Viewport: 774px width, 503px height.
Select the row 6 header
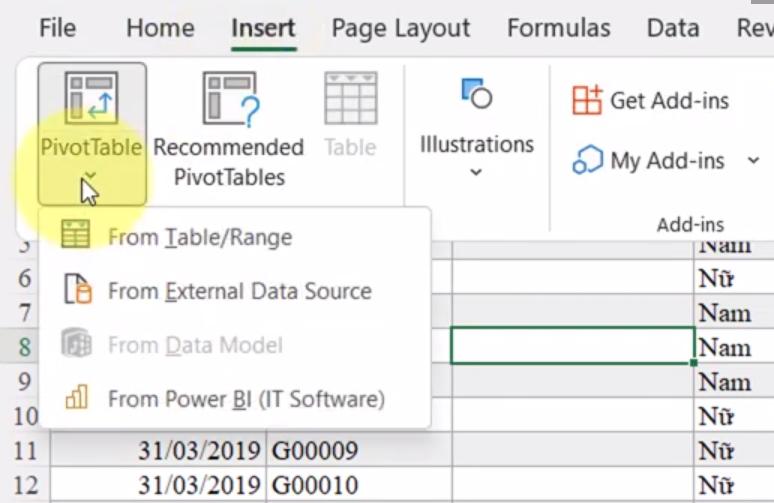coord(25,278)
